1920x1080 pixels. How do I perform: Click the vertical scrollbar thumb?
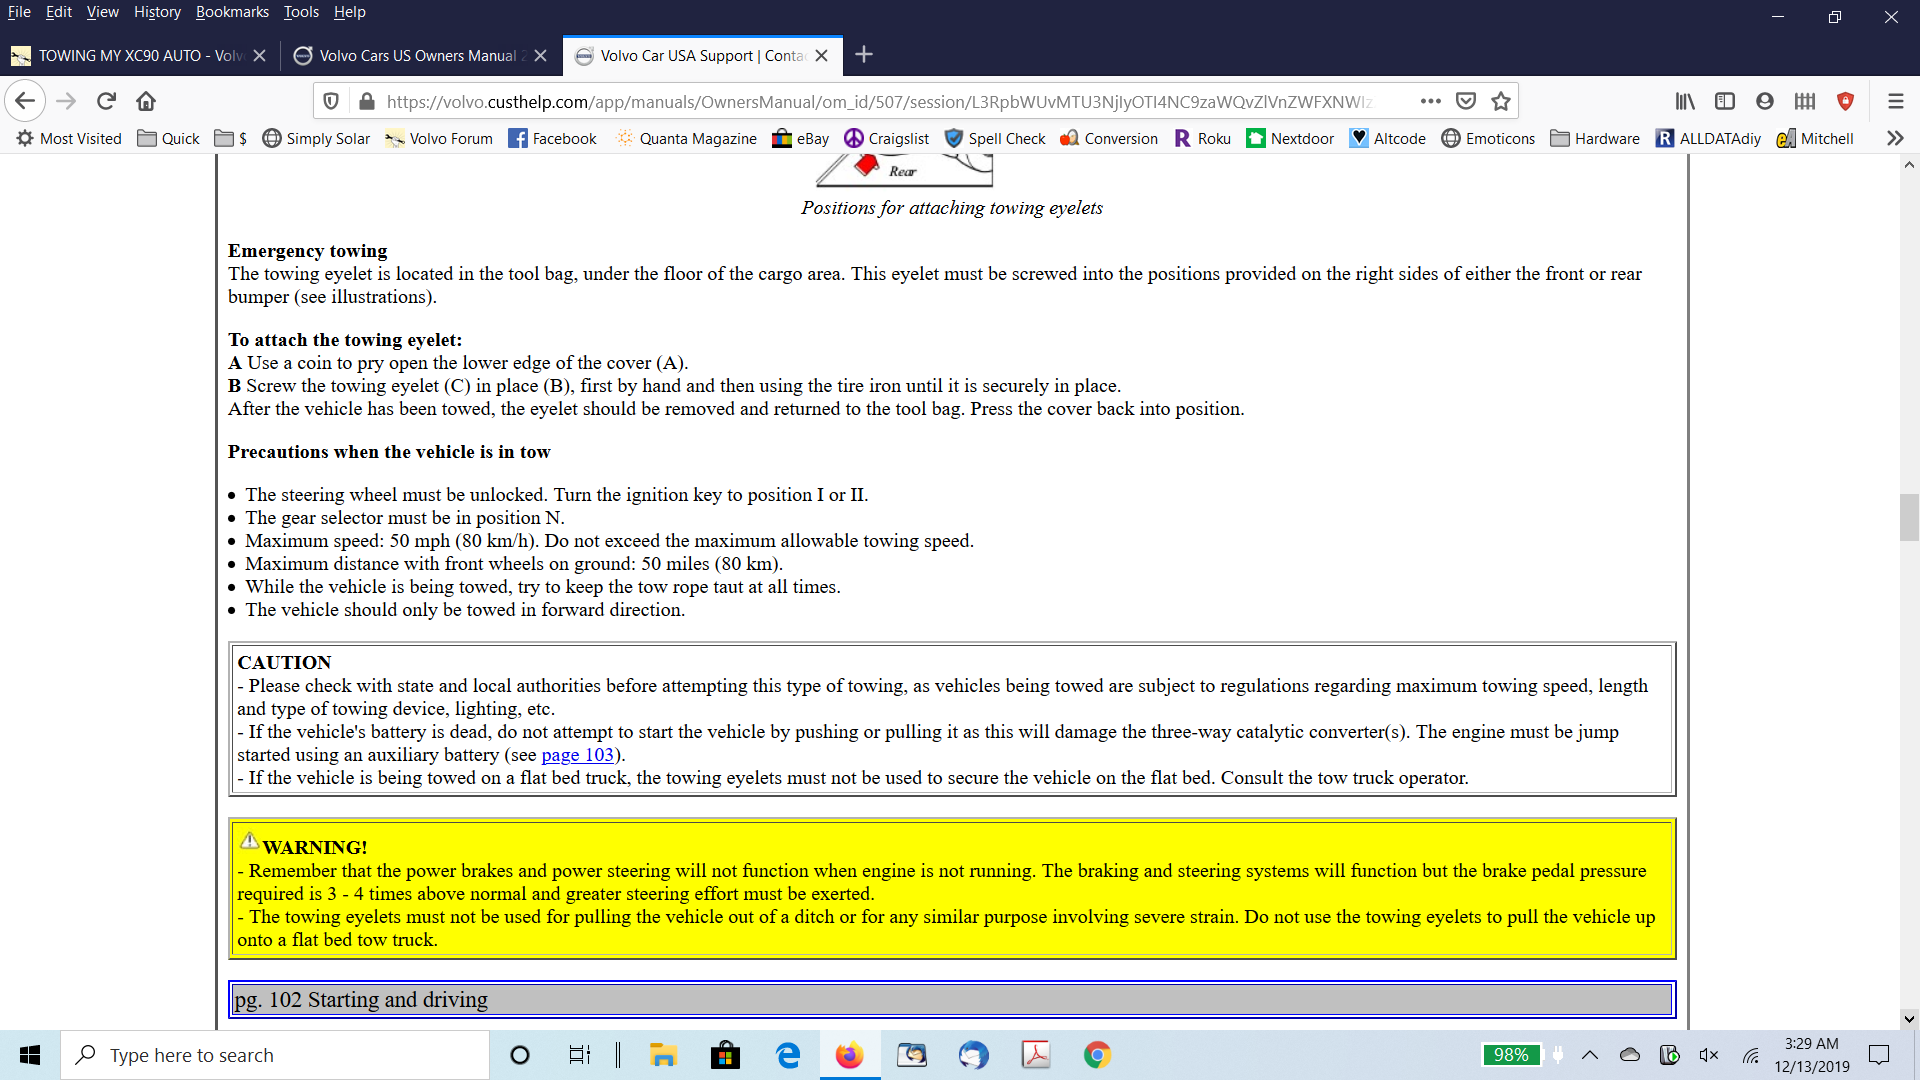(1909, 517)
